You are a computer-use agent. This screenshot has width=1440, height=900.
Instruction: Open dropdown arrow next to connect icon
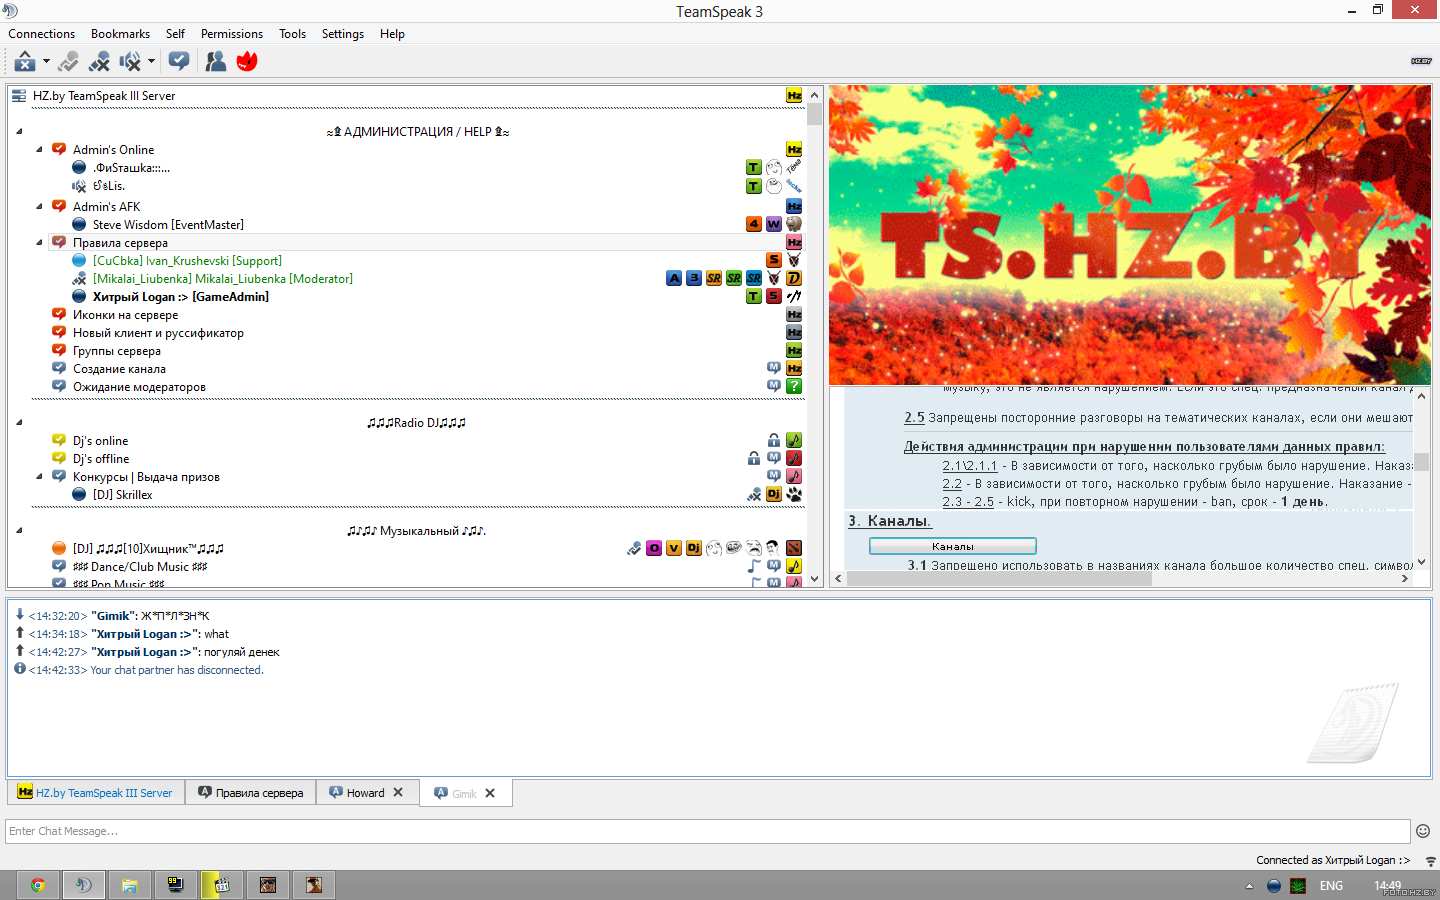pos(46,61)
